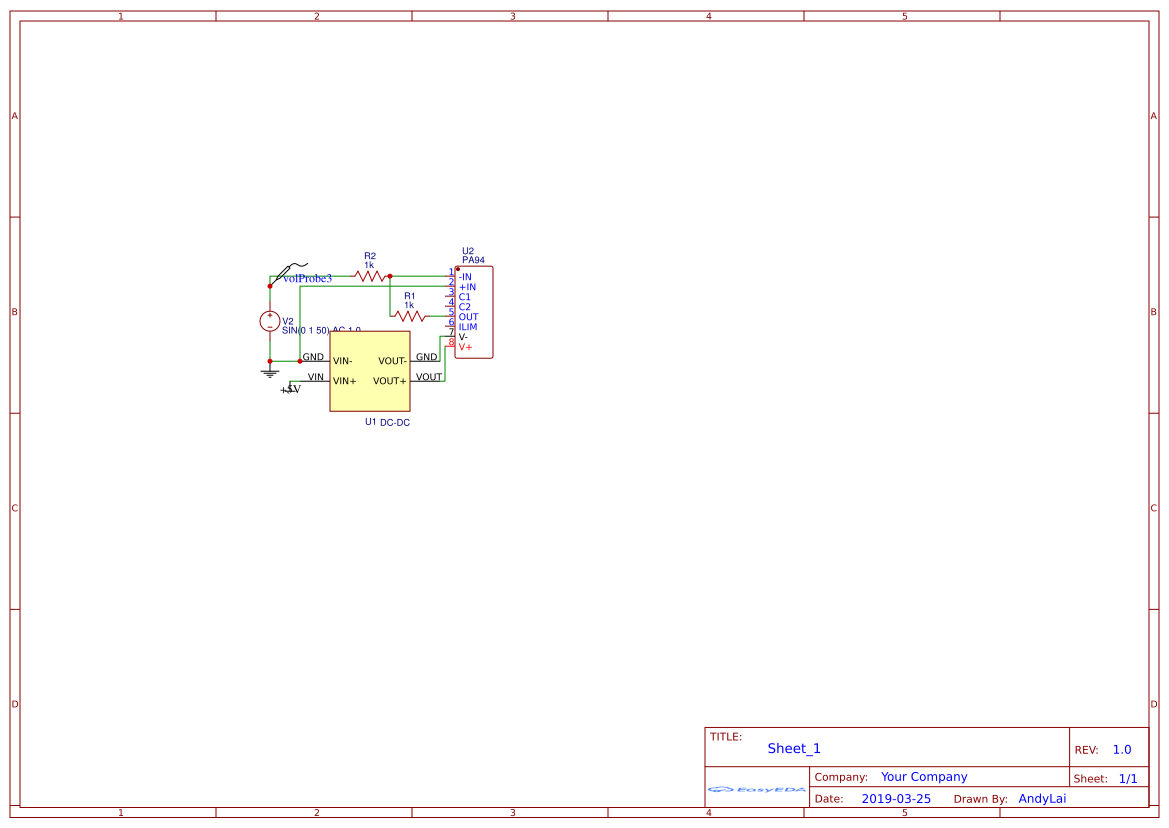Select the VOUT+ pin on DC-DC block
1169x828 pixels.
tap(390, 381)
